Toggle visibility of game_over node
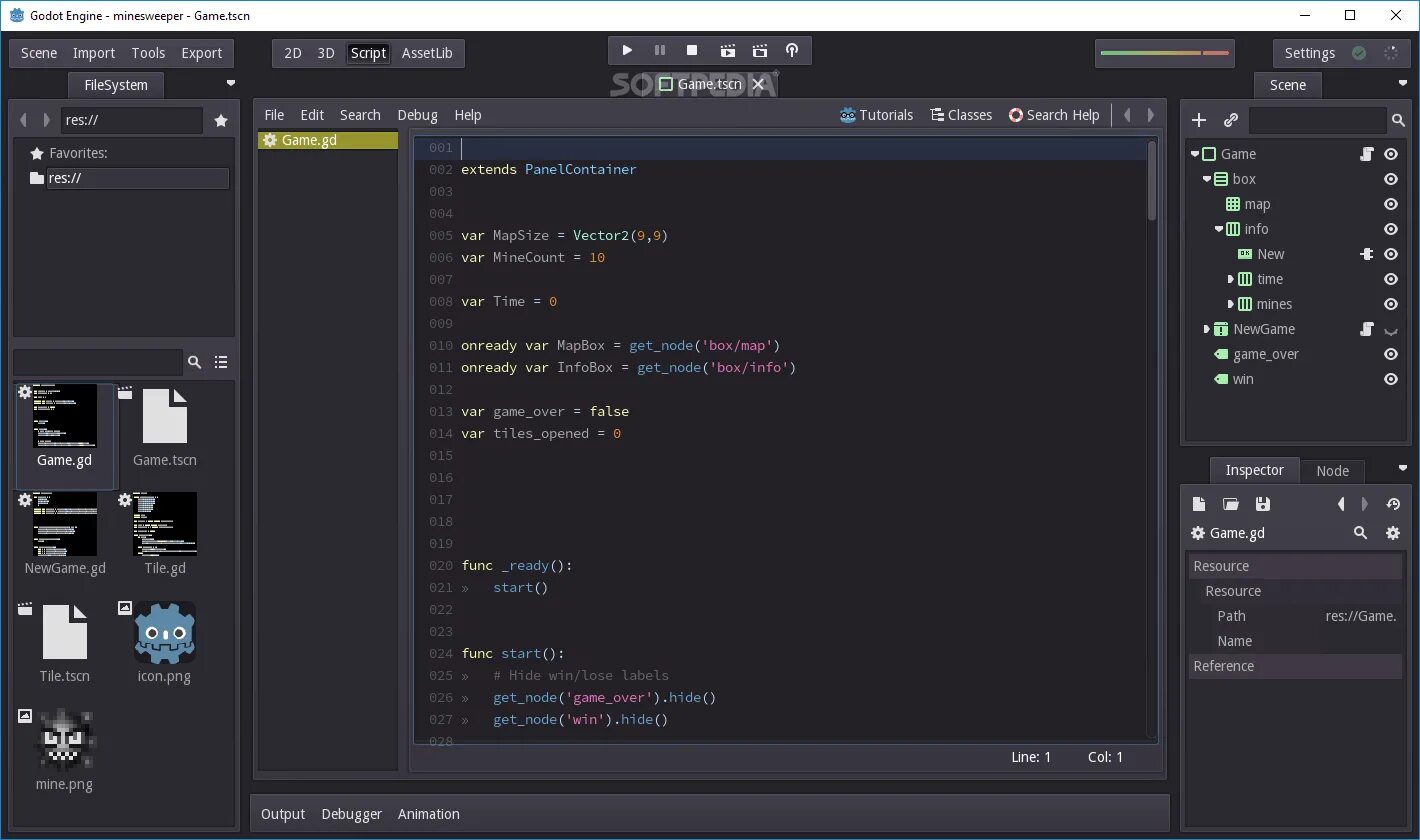1420x840 pixels. pos(1391,354)
